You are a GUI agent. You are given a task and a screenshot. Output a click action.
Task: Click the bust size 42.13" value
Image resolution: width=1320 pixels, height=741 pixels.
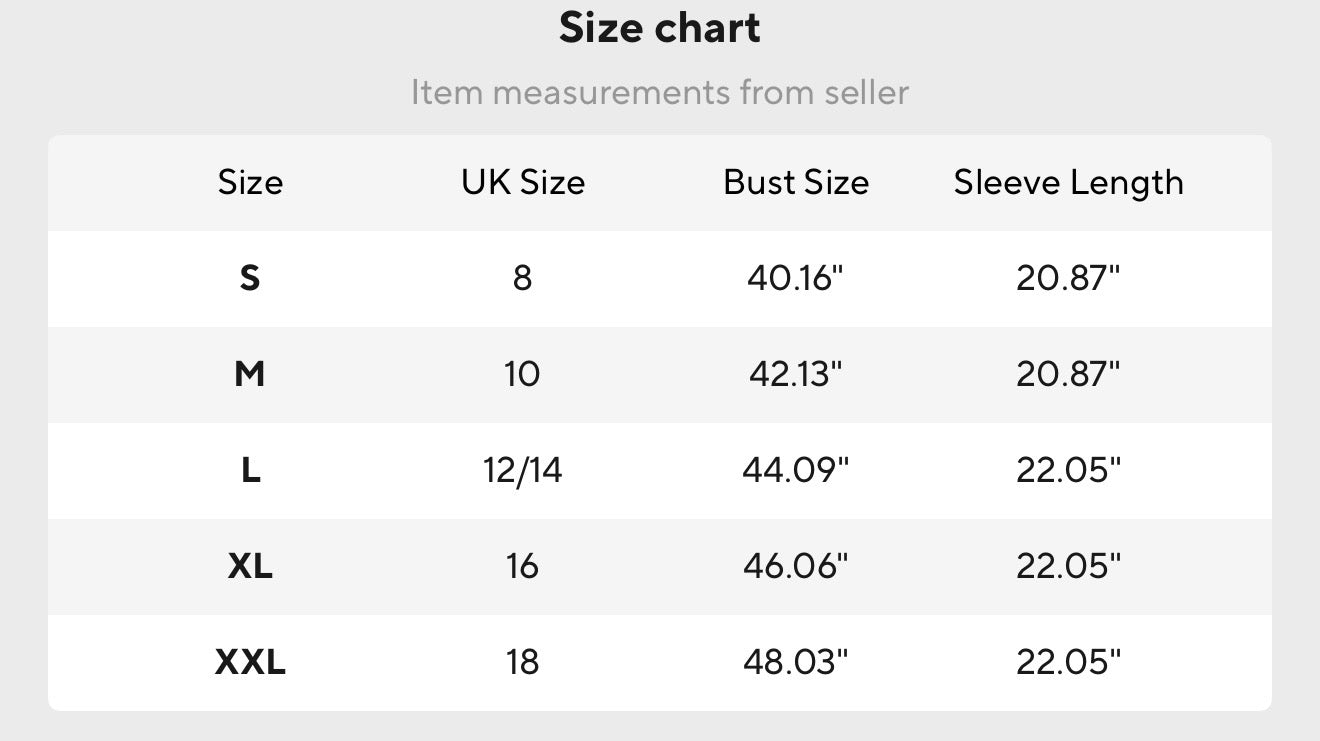[796, 374]
